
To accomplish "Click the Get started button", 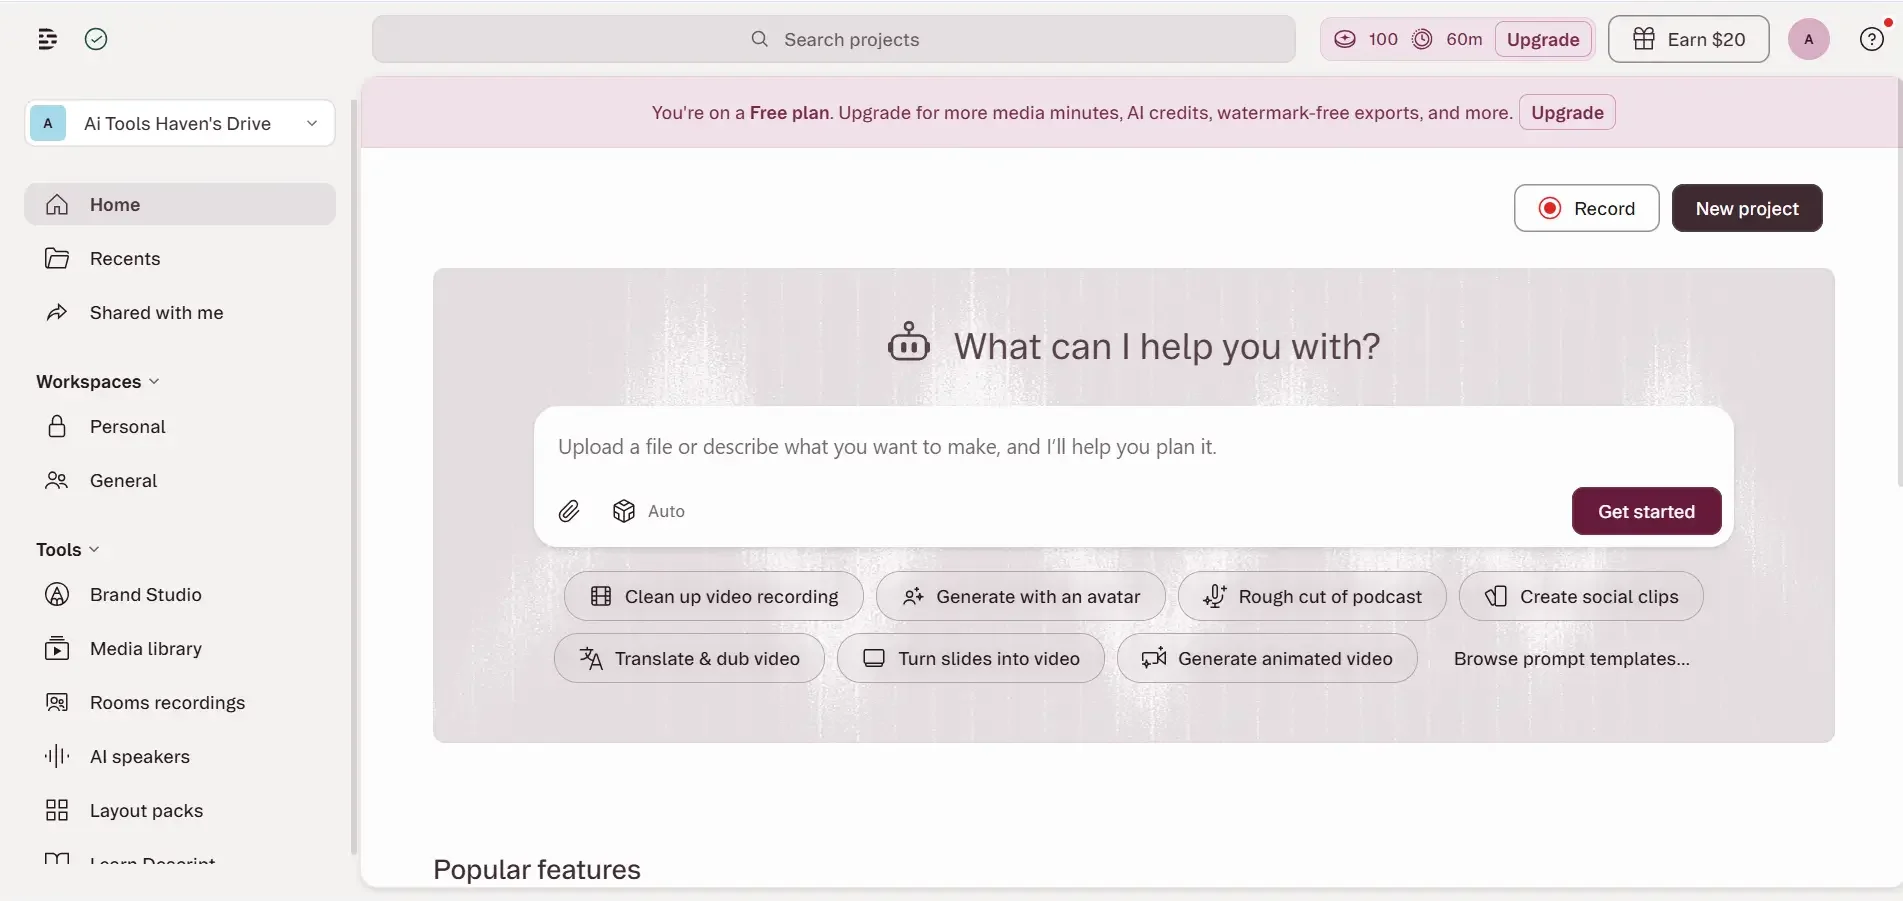I will point(1646,511).
